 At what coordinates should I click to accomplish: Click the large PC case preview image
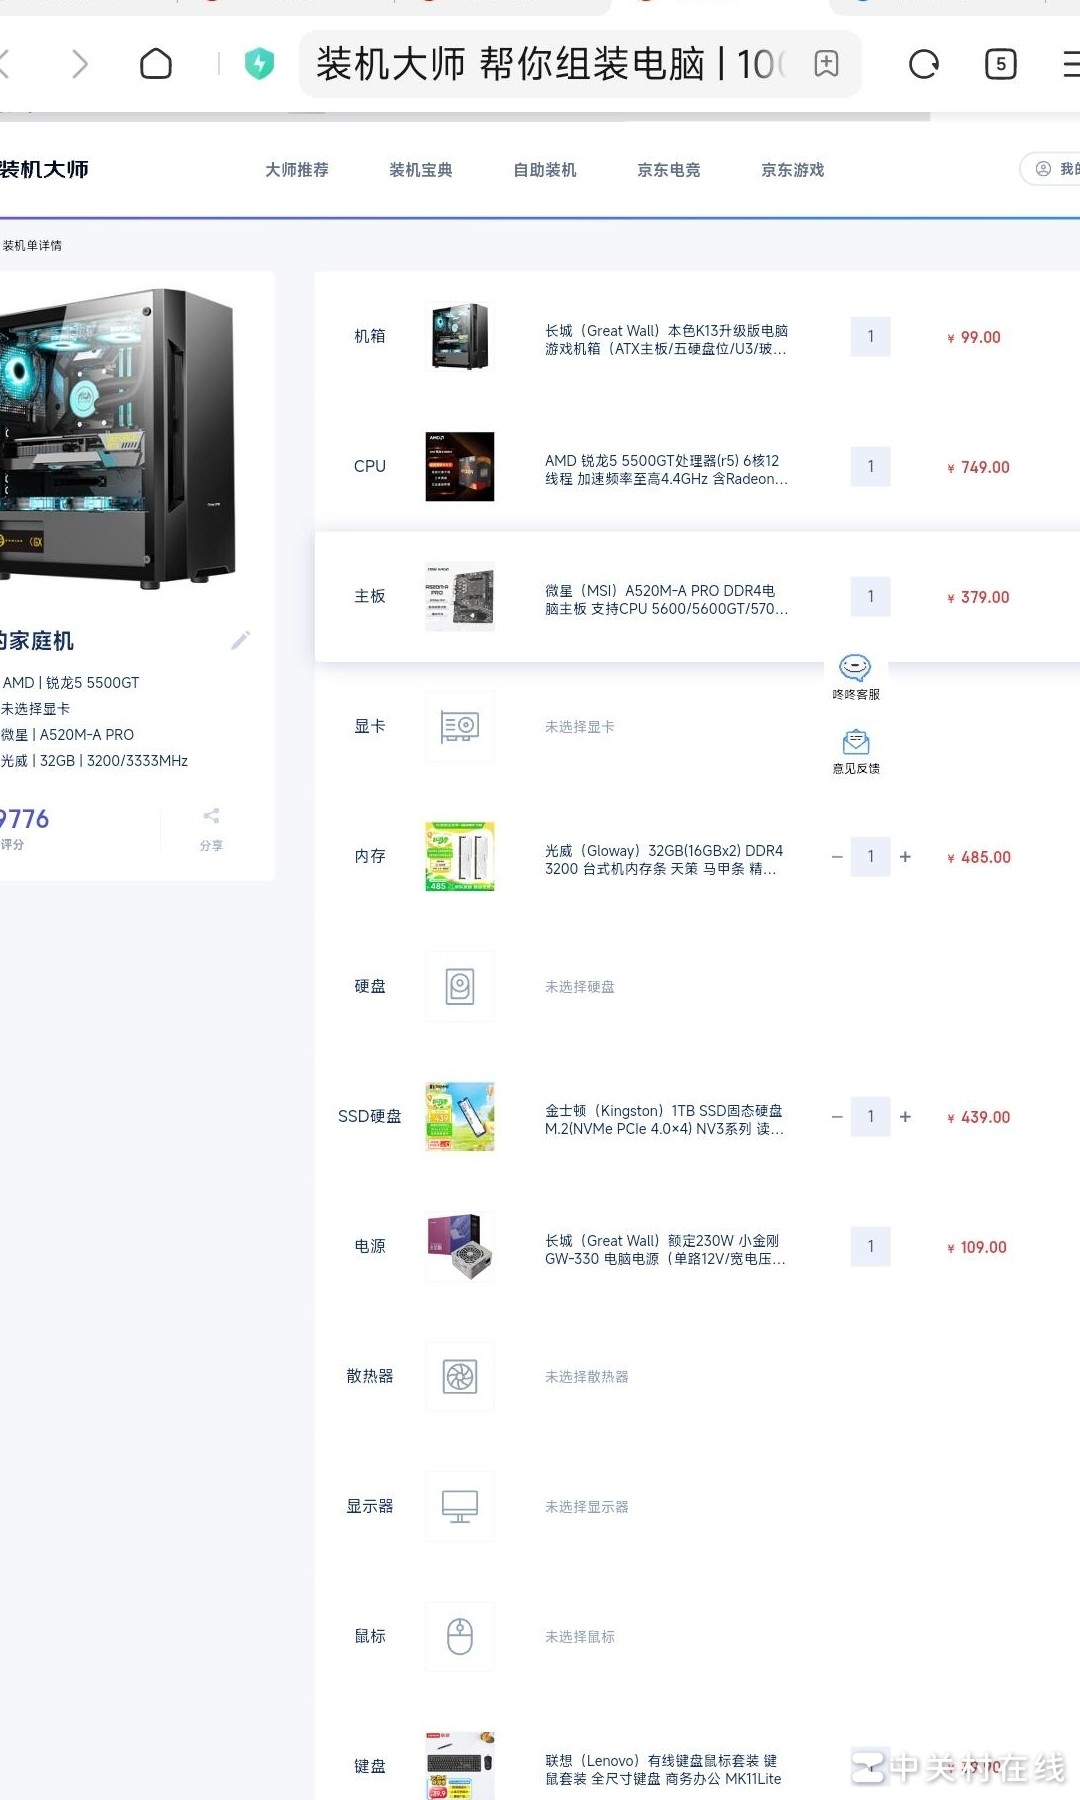[118, 437]
